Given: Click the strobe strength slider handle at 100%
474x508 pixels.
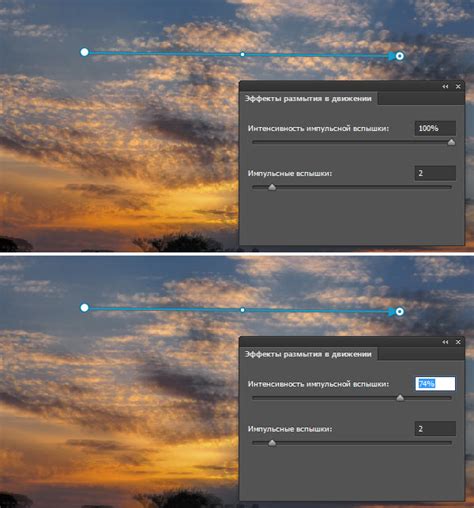Looking at the screenshot, I should [x=451, y=142].
